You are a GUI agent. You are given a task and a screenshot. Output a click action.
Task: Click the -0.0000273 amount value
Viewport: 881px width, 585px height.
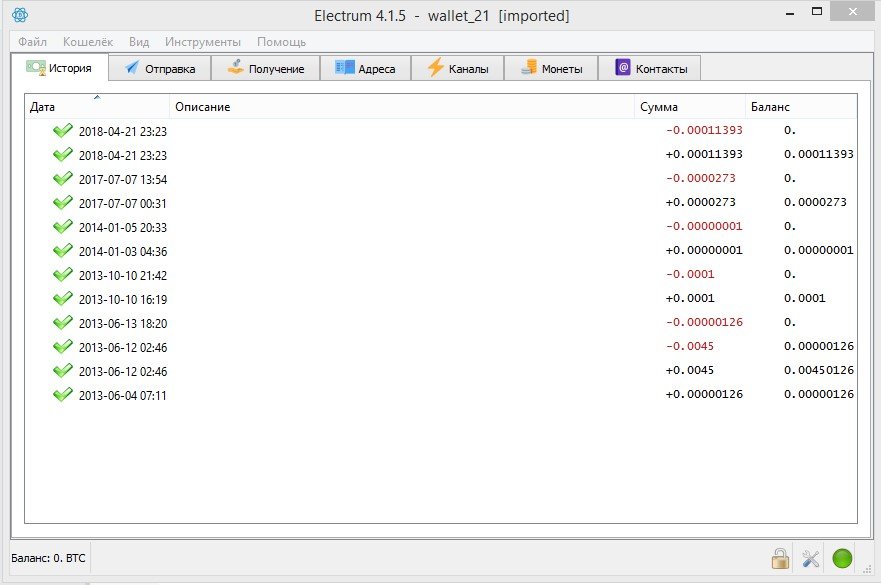click(x=701, y=178)
